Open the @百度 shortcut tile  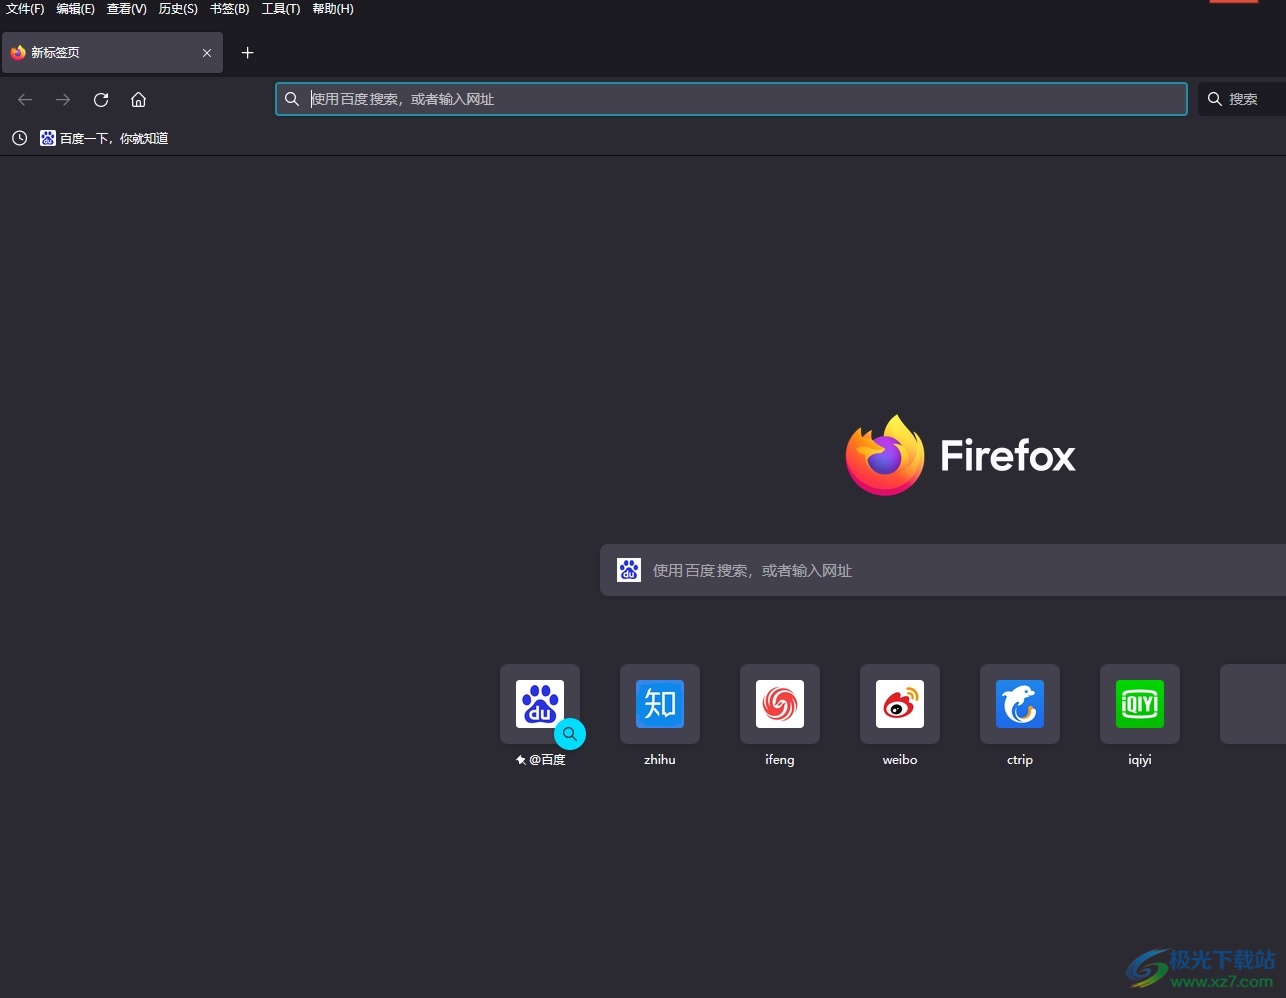540,704
